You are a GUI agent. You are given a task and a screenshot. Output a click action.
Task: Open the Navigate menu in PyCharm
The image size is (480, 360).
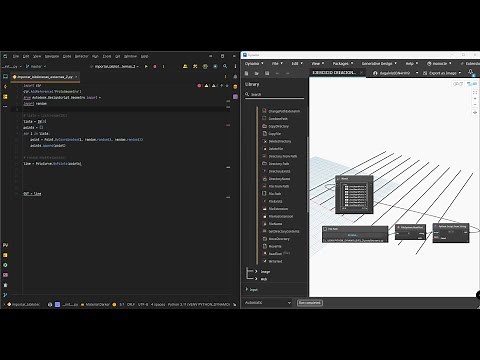pyautogui.click(x=52, y=56)
